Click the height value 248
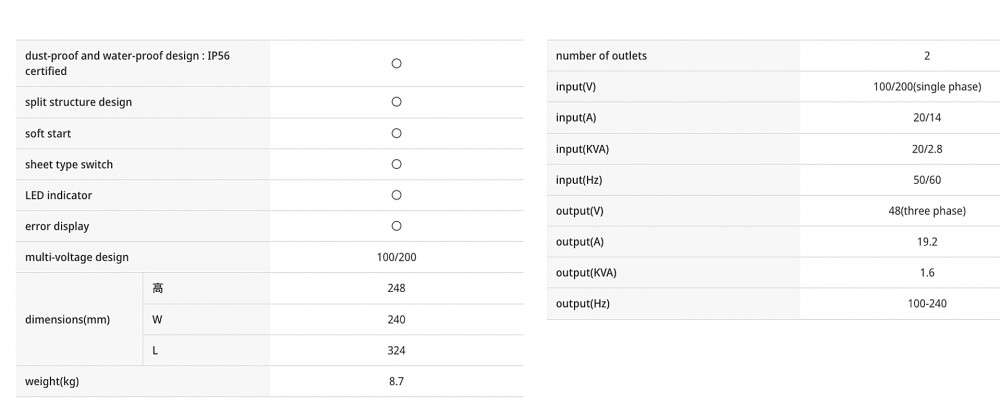 (396, 288)
